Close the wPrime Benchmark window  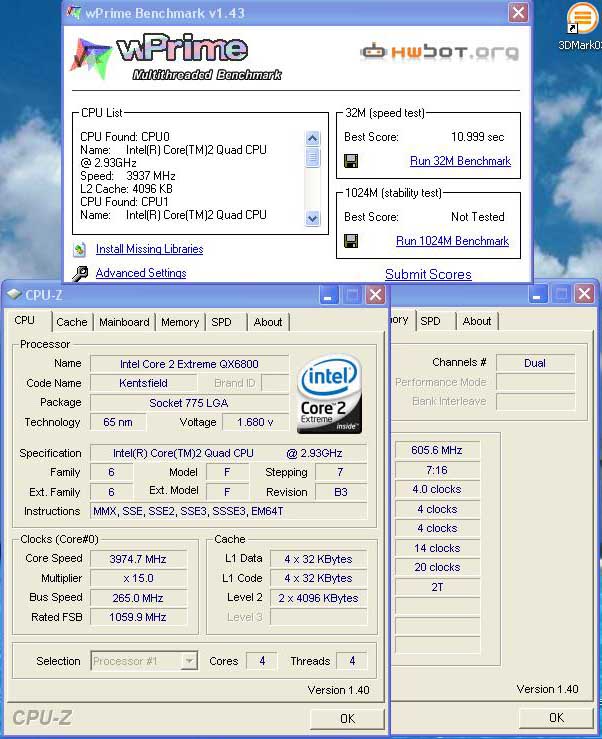coord(518,12)
